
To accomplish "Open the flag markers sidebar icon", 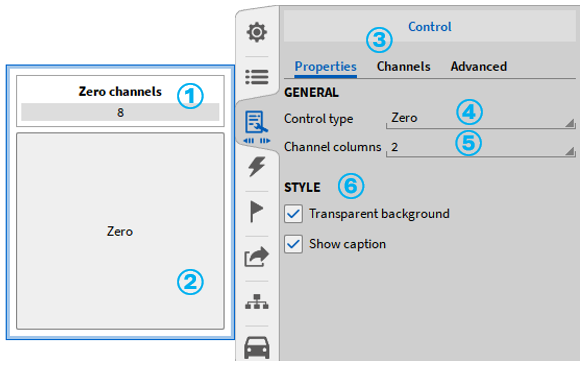I will pyautogui.click(x=256, y=211).
